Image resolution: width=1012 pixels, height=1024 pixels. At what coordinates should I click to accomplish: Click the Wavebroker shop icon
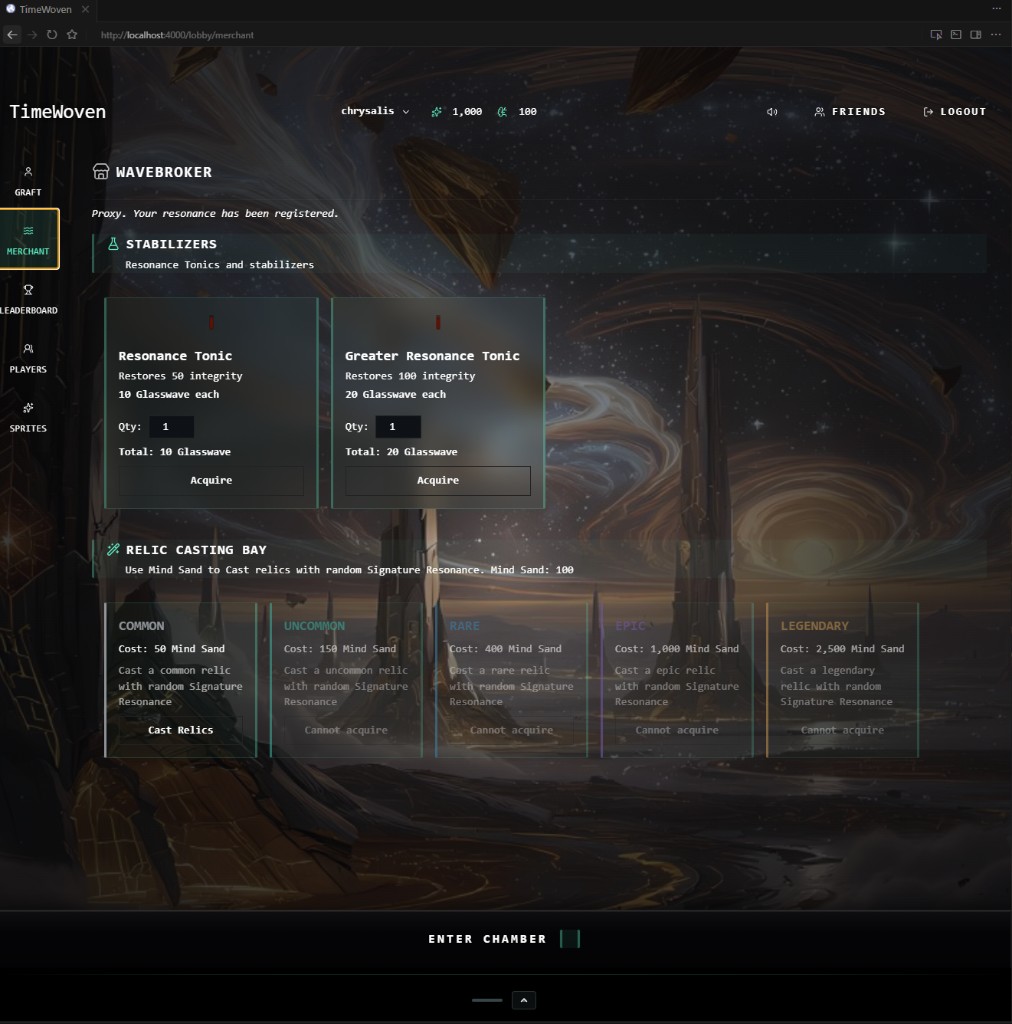click(100, 171)
